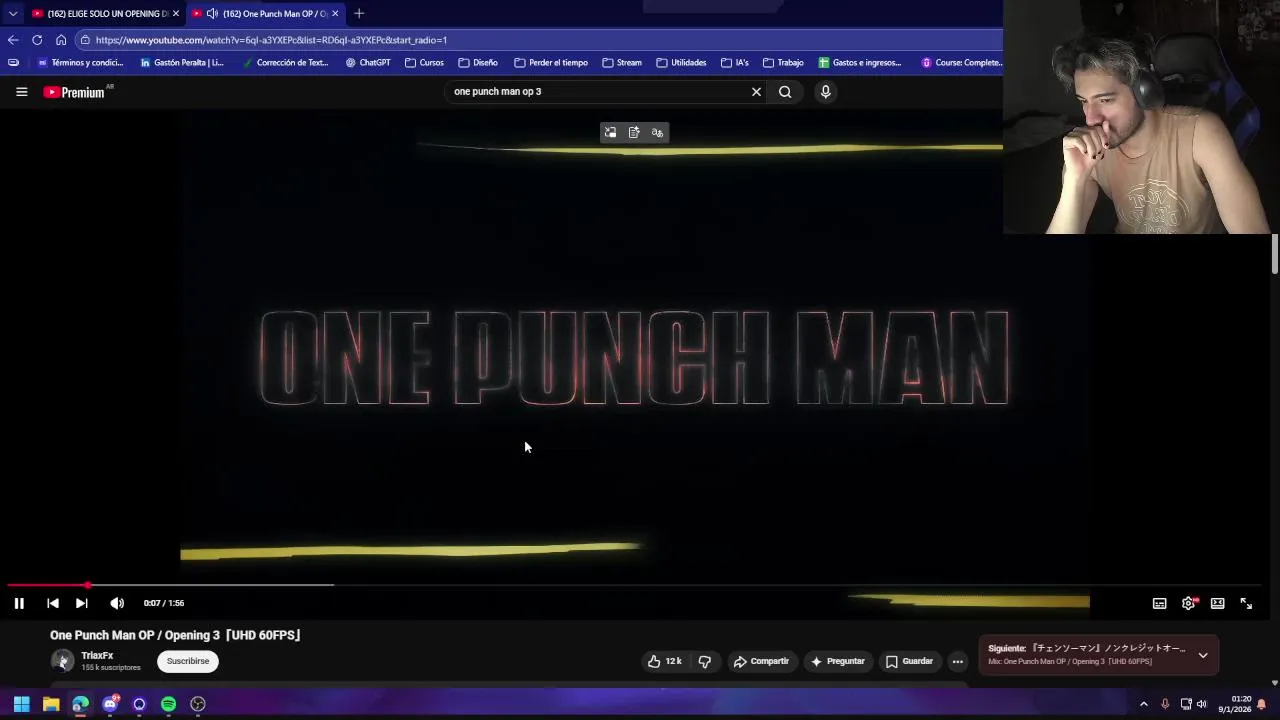This screenshot has height=720, width=1280.
Task: Open 'Course: Complete...' bookmark
Action: tap(962, 62)
